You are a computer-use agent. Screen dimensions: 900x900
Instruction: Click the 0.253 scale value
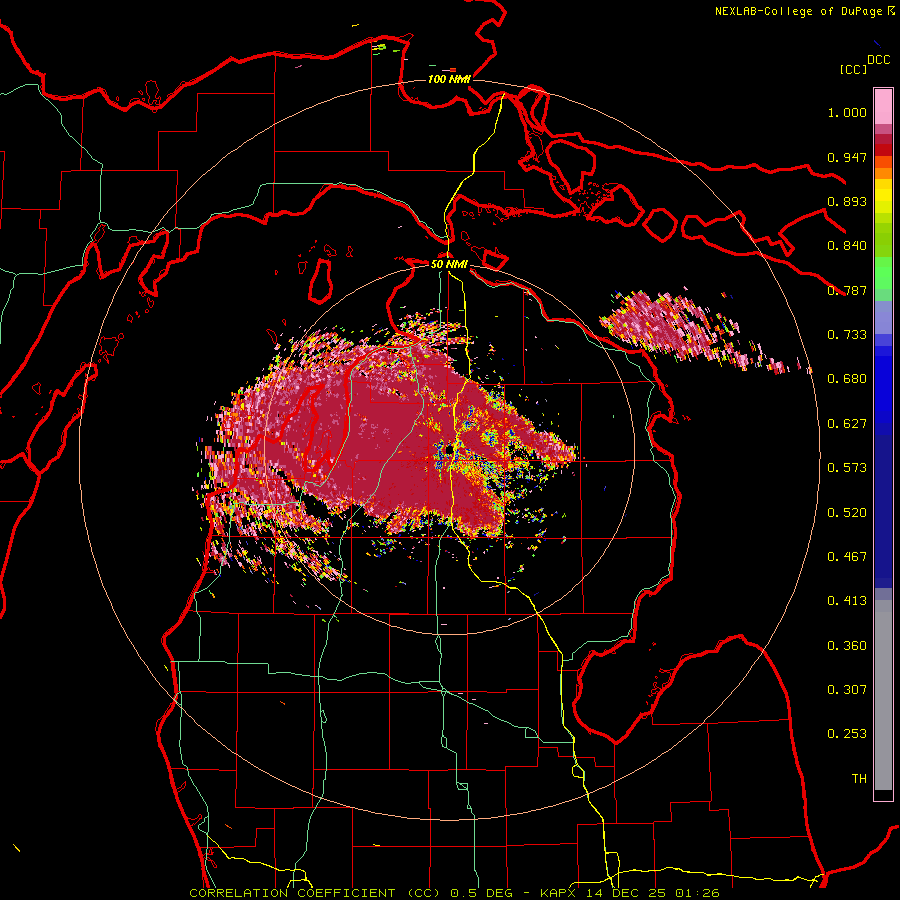(847, 734)
